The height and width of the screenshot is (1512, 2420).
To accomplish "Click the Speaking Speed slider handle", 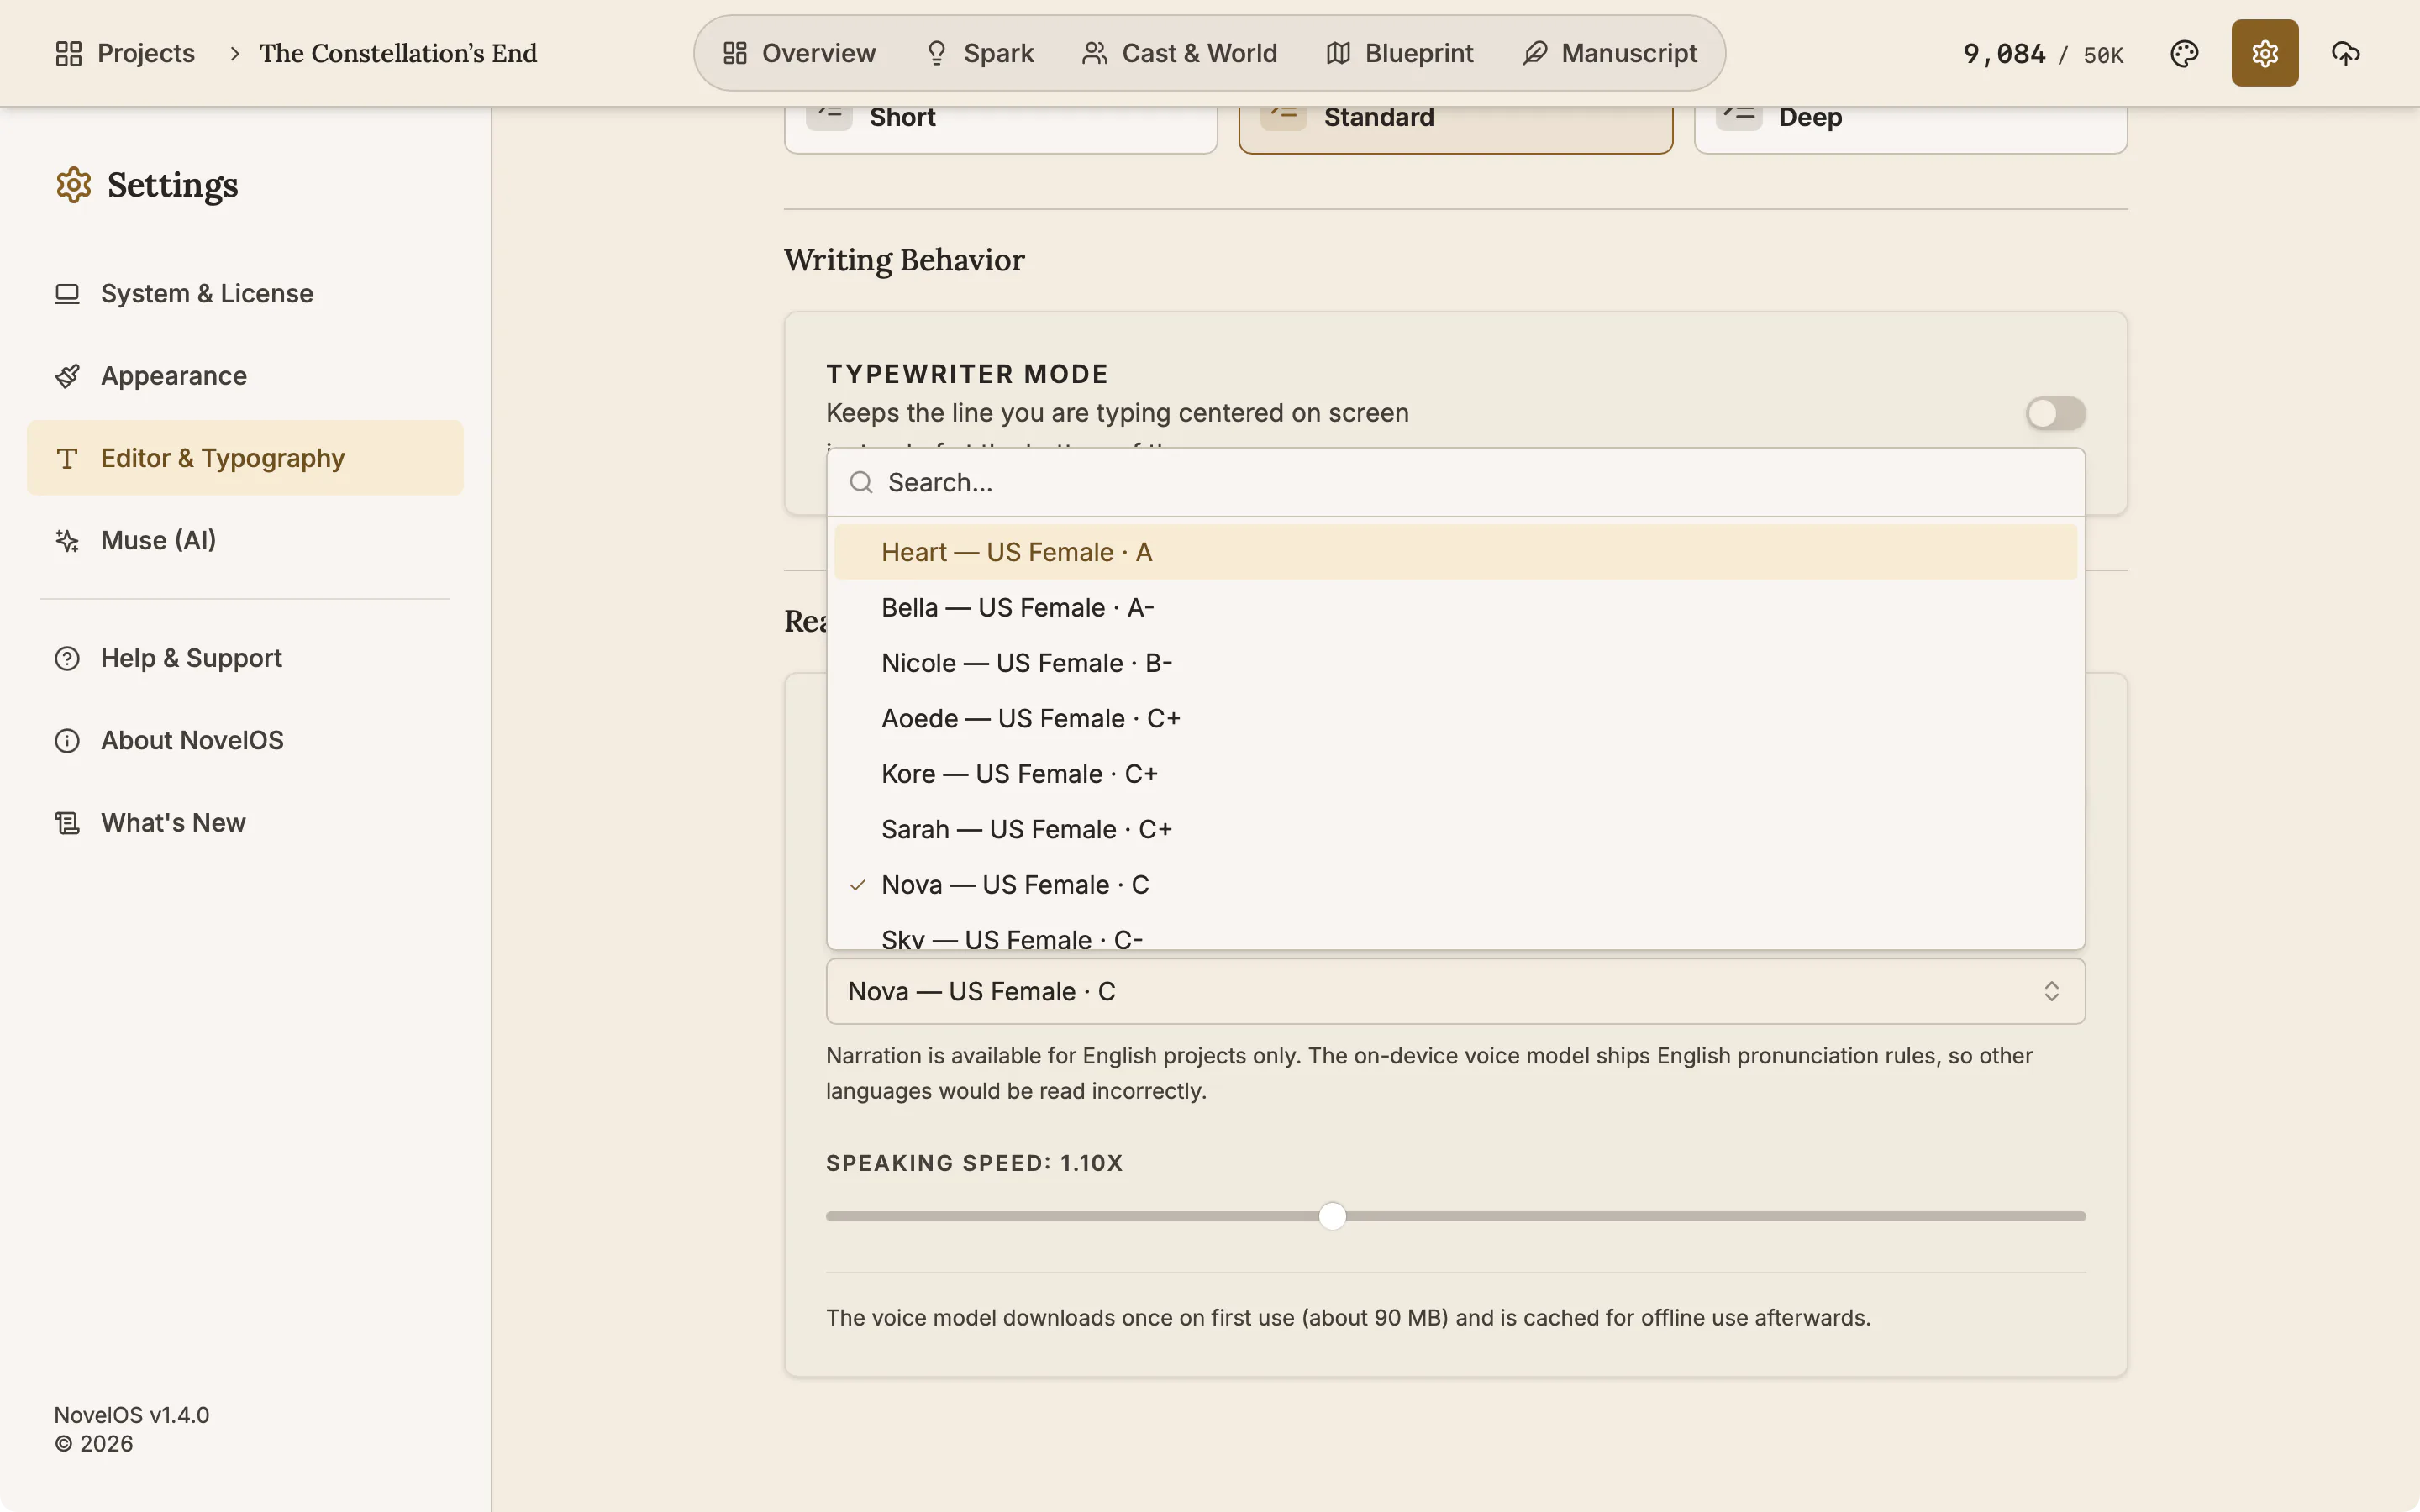I will click(1332, 1216).
